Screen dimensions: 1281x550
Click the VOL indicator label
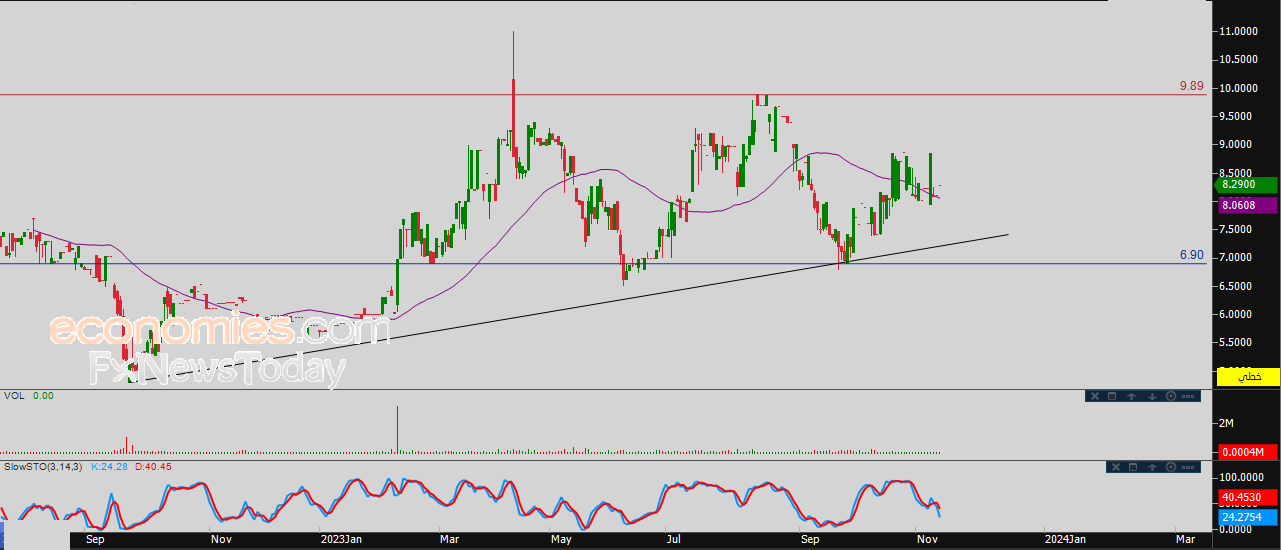[x=14, y=396]
